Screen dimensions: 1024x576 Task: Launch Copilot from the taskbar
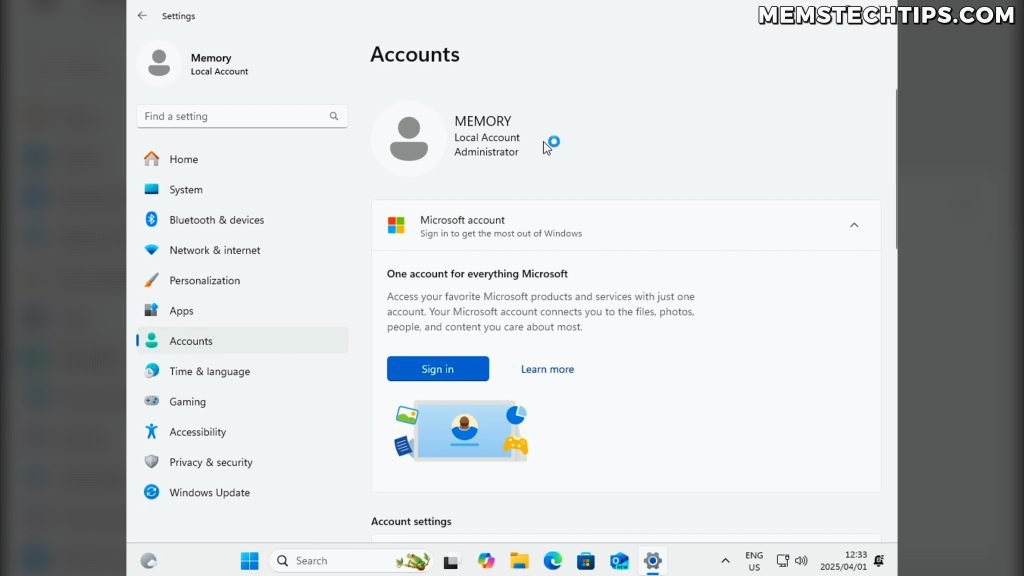(x=486, y=560)
